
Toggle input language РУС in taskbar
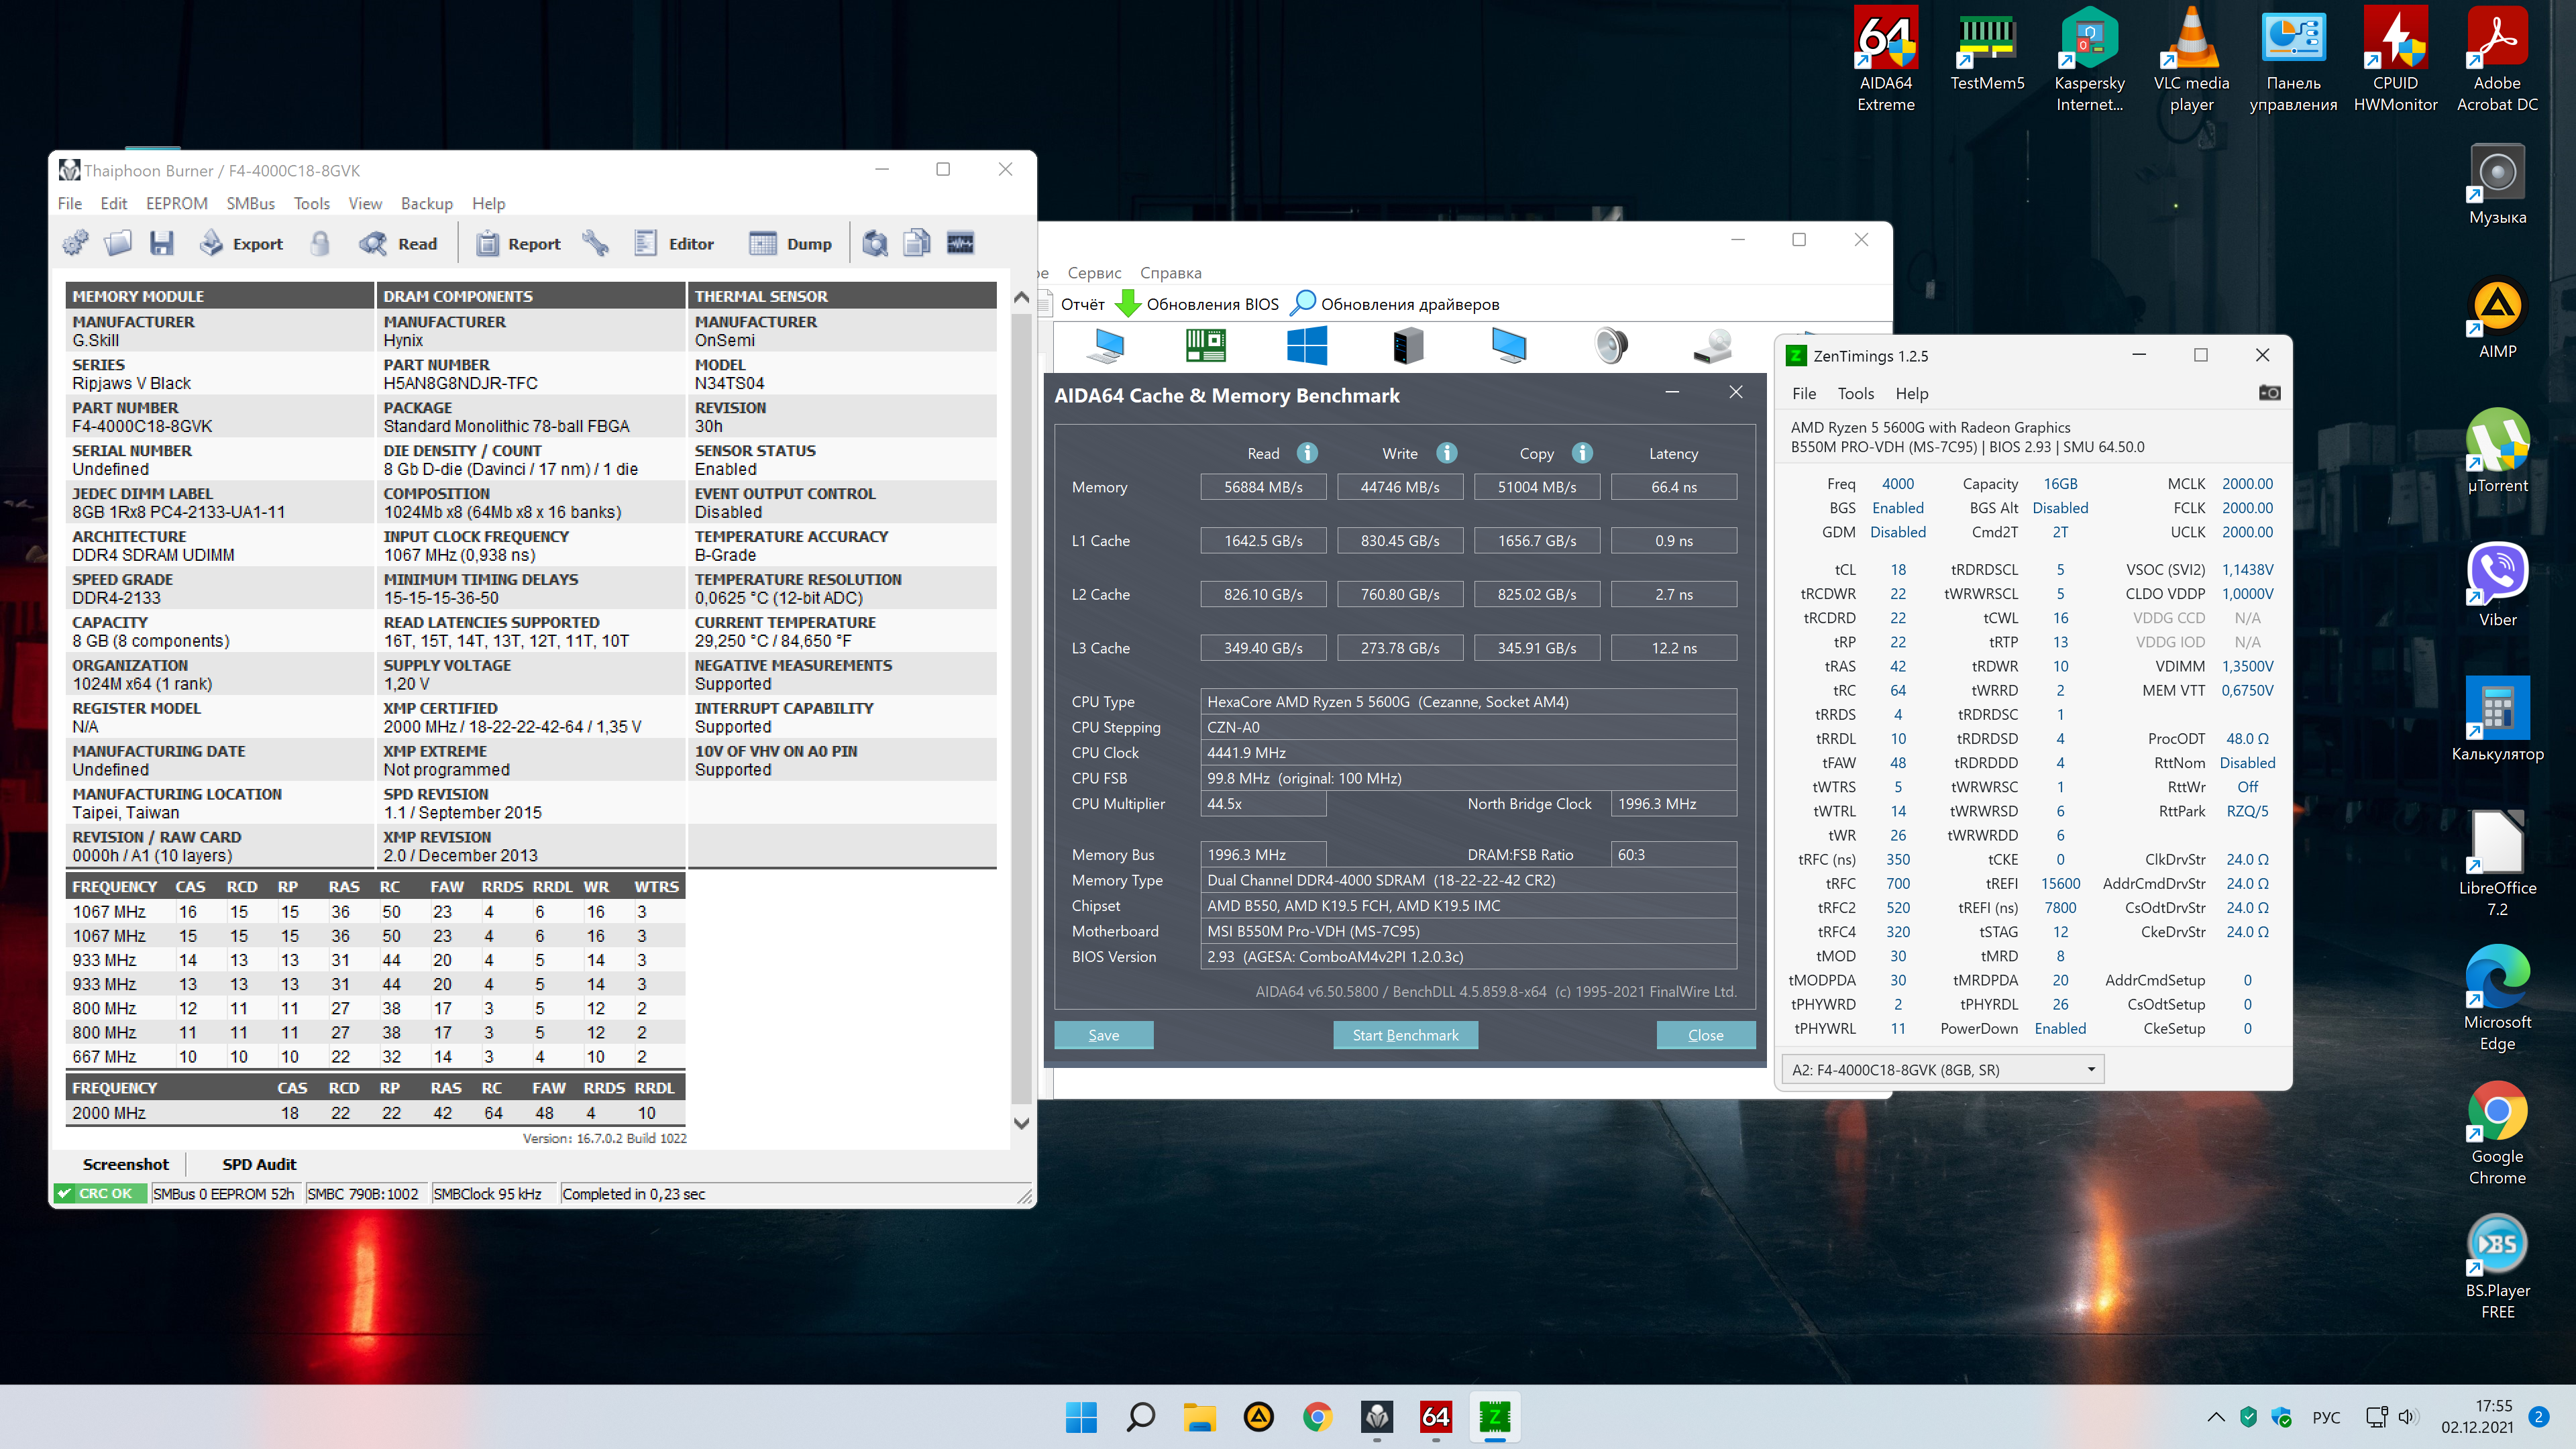[x=2326, y=1417]
